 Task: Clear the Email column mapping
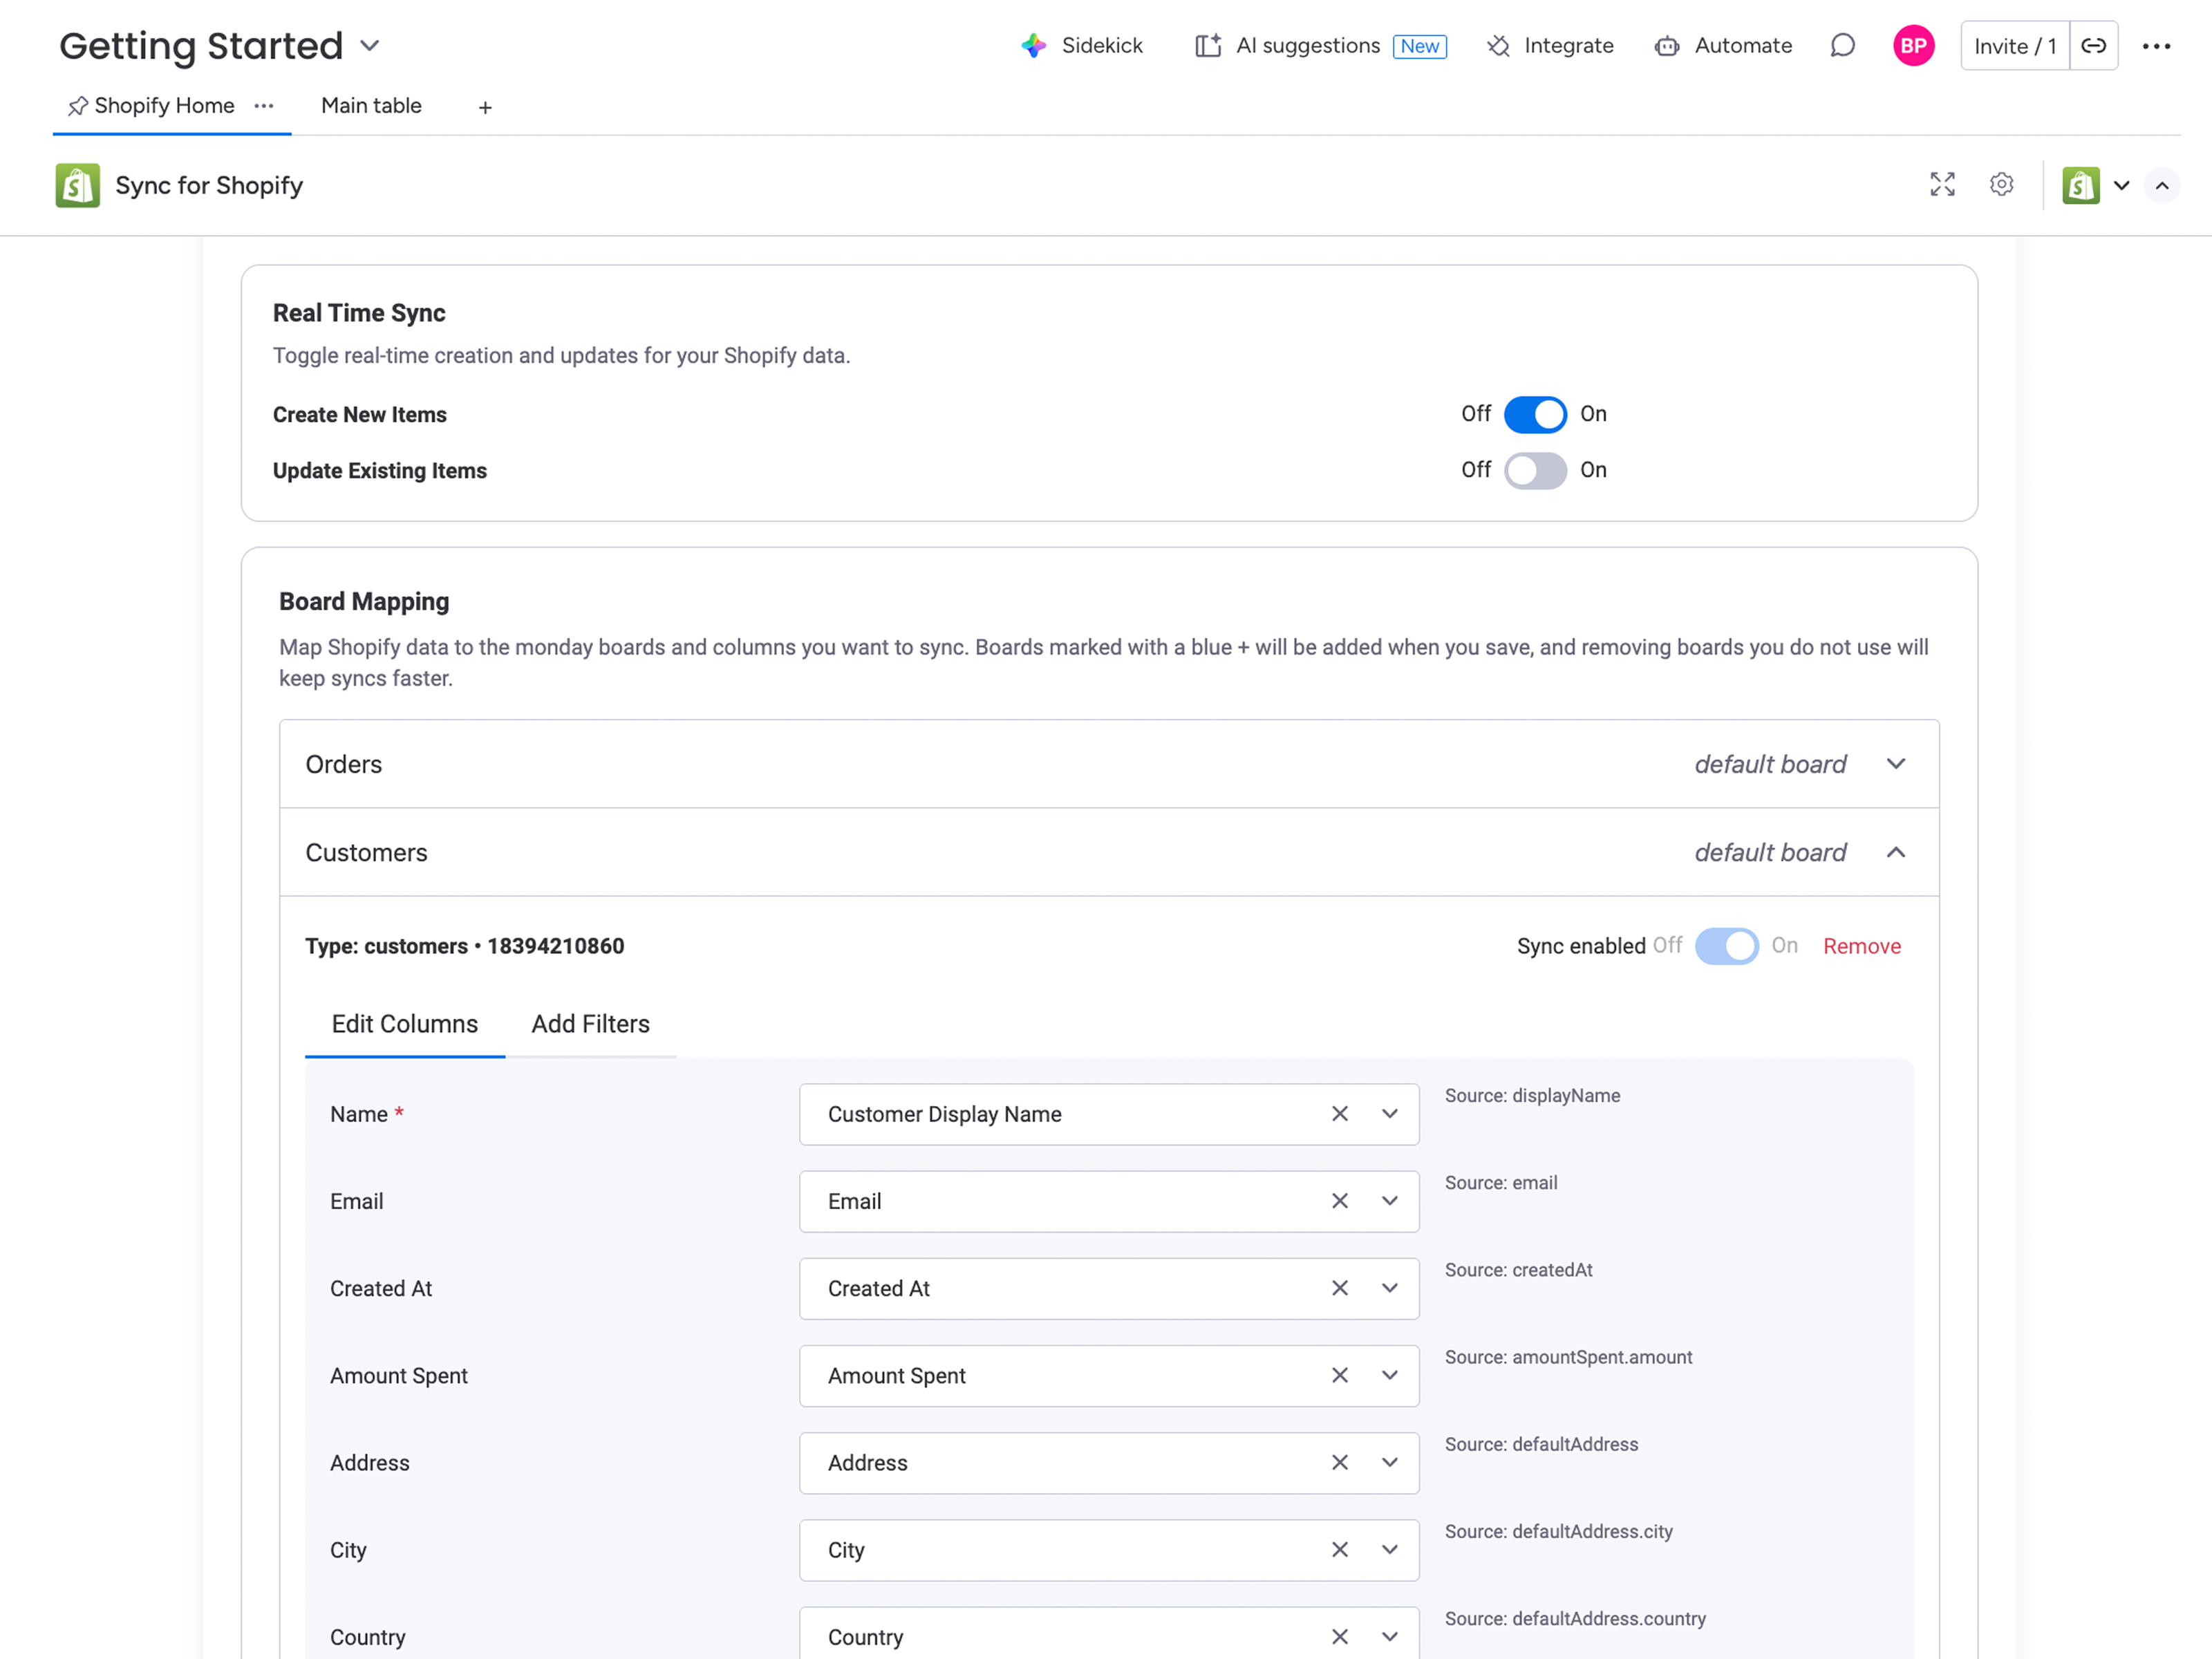click(1340, 1201)
